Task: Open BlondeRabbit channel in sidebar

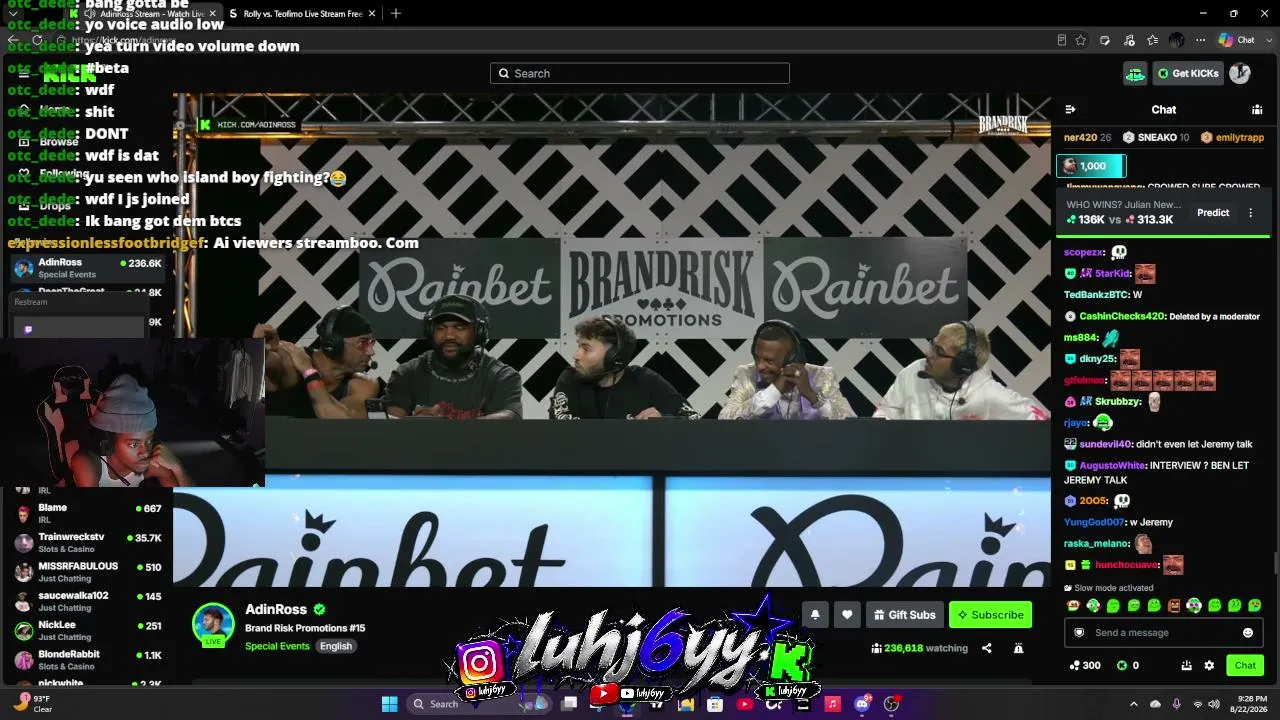Action: pyautogui.click(x=88, y=660)
